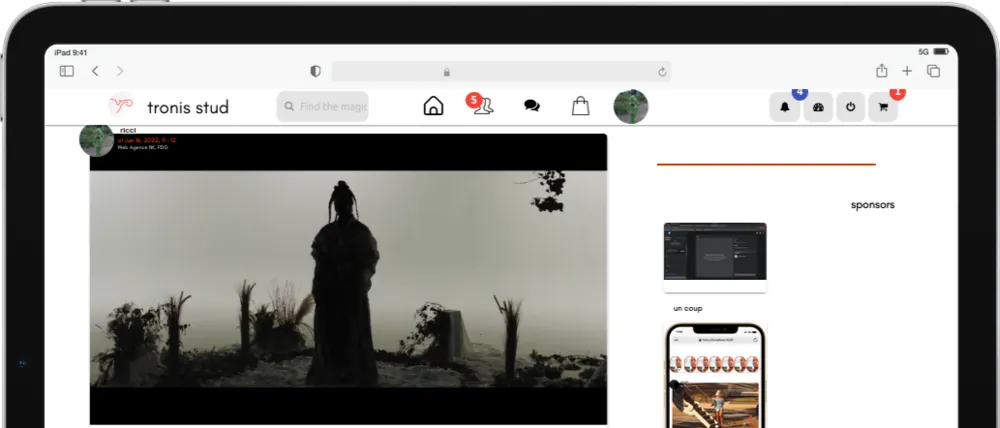Open notifications bell with badge 4

(x=785, y=107)
